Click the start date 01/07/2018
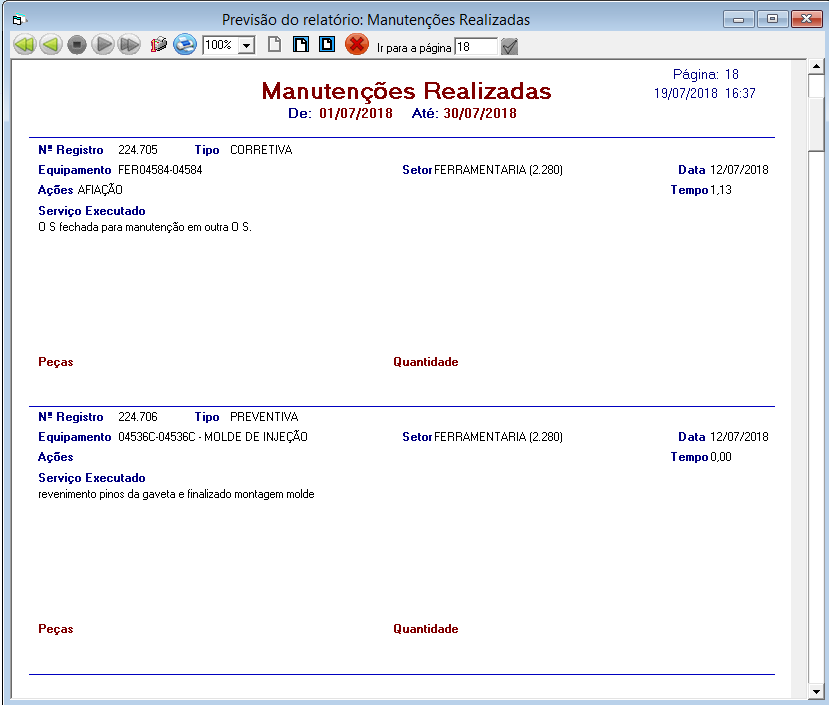The width and height of the screenshot is (829, 705). (356, 113)
